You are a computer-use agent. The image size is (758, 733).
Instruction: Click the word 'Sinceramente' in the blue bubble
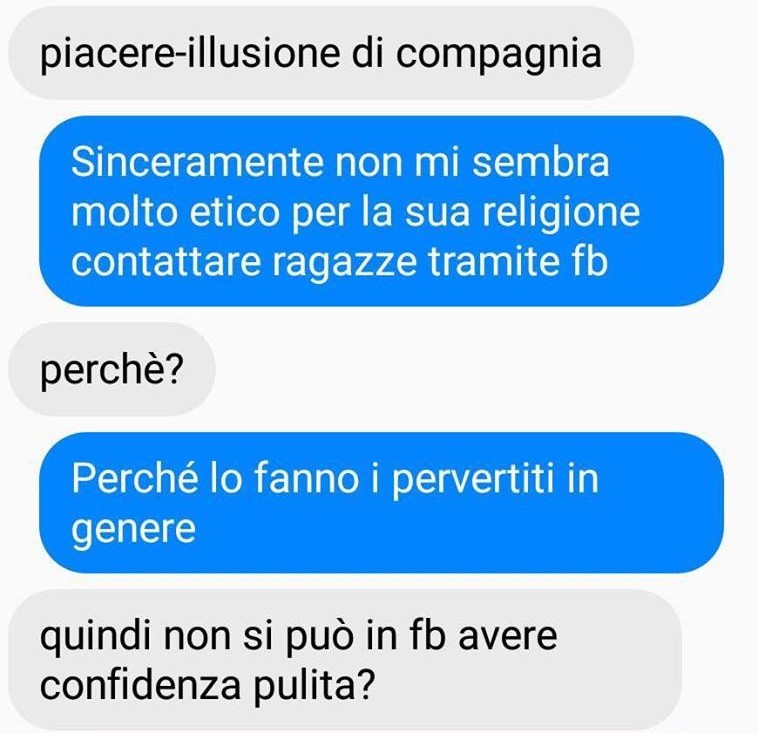click(196, 161)
